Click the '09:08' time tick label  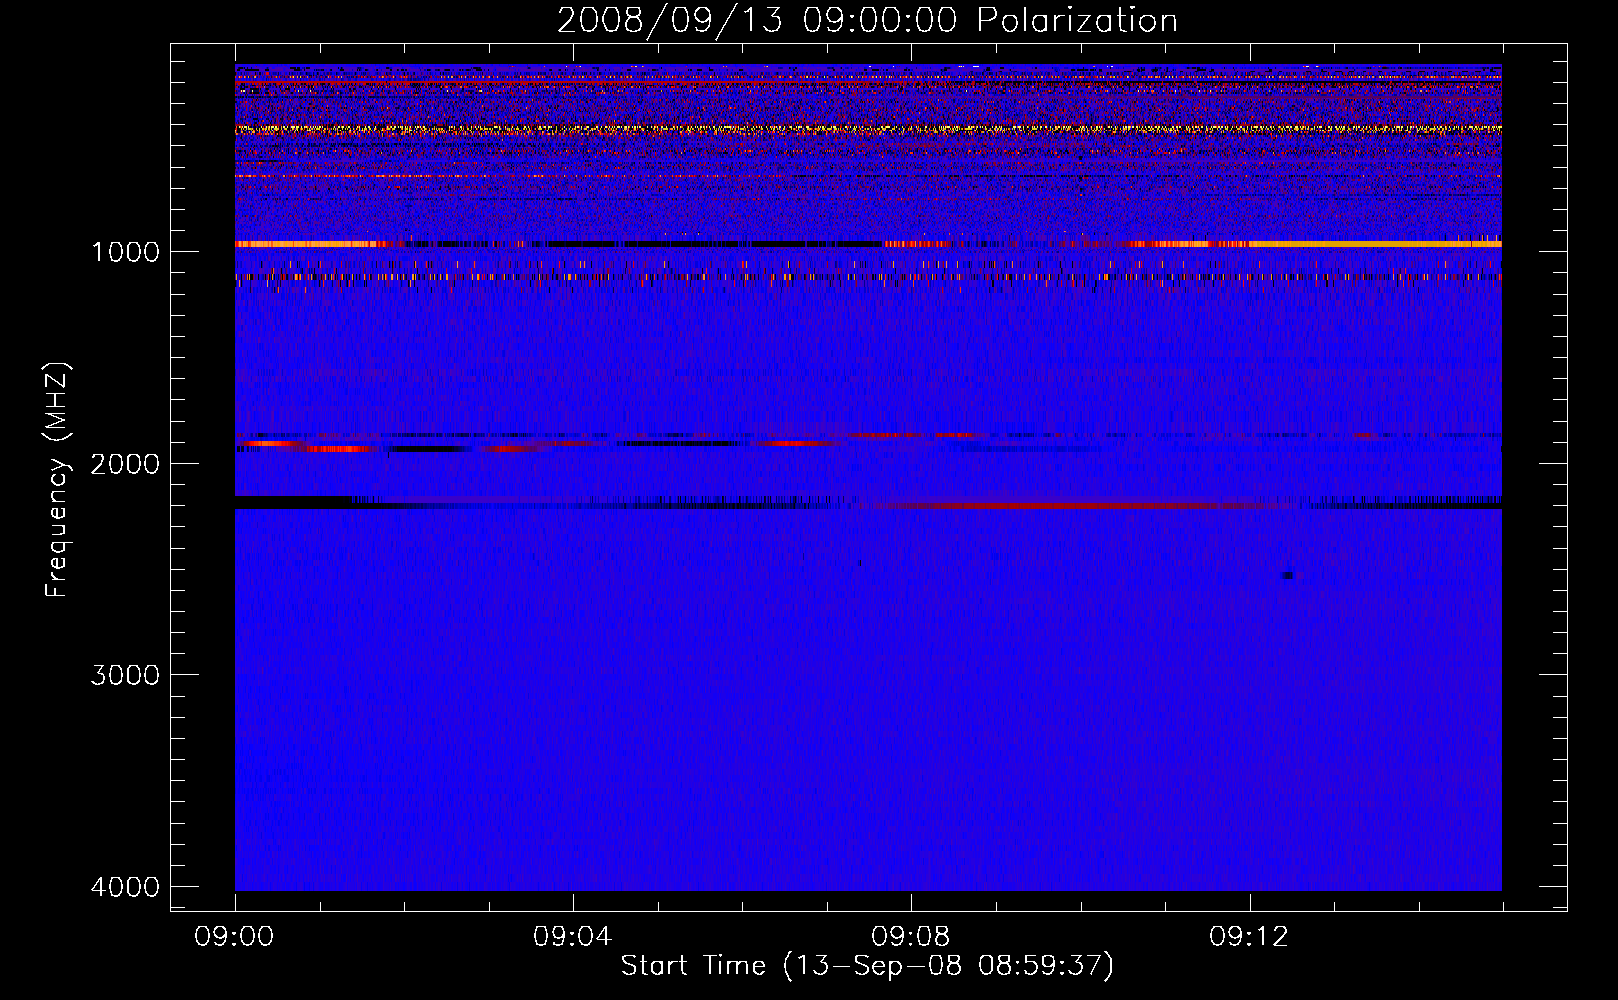[x=911, y=937]
